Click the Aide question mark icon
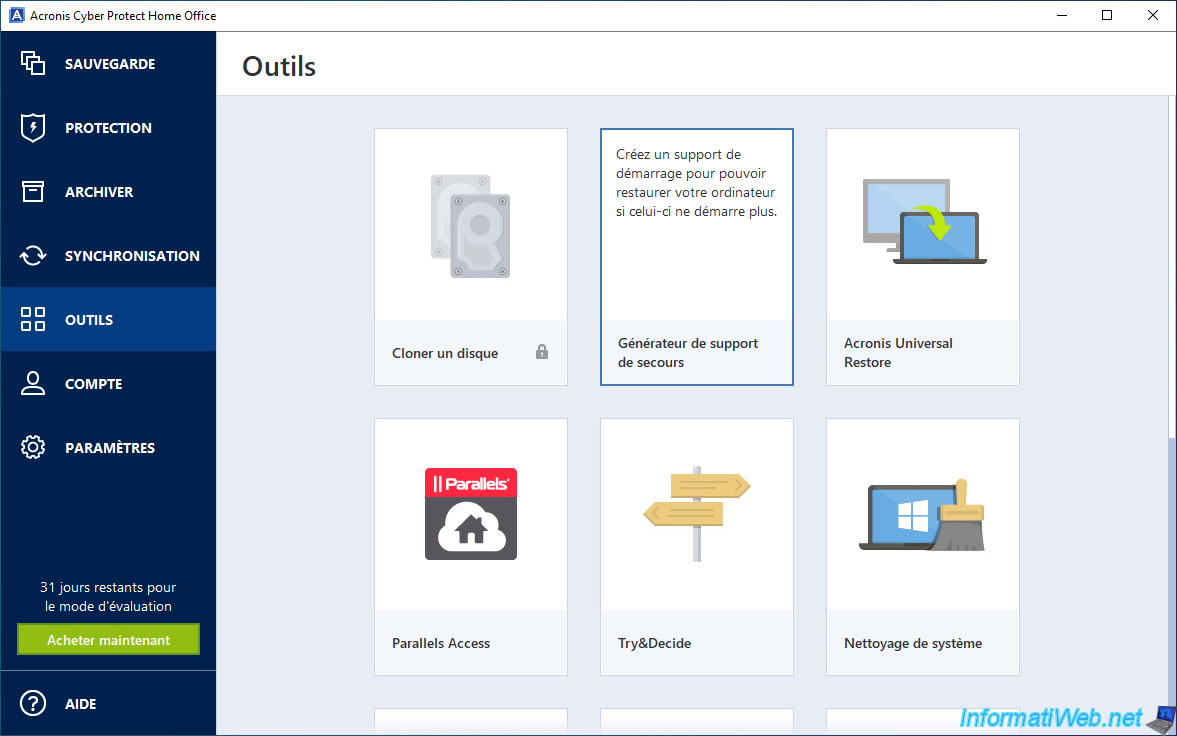Viewport: 1177px width, 736px height. tap(33, 704)
